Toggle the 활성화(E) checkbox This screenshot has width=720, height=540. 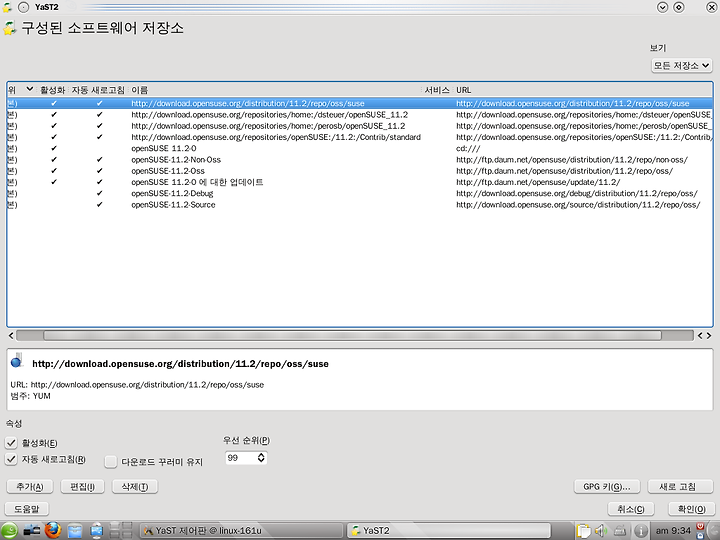(11, 443)
